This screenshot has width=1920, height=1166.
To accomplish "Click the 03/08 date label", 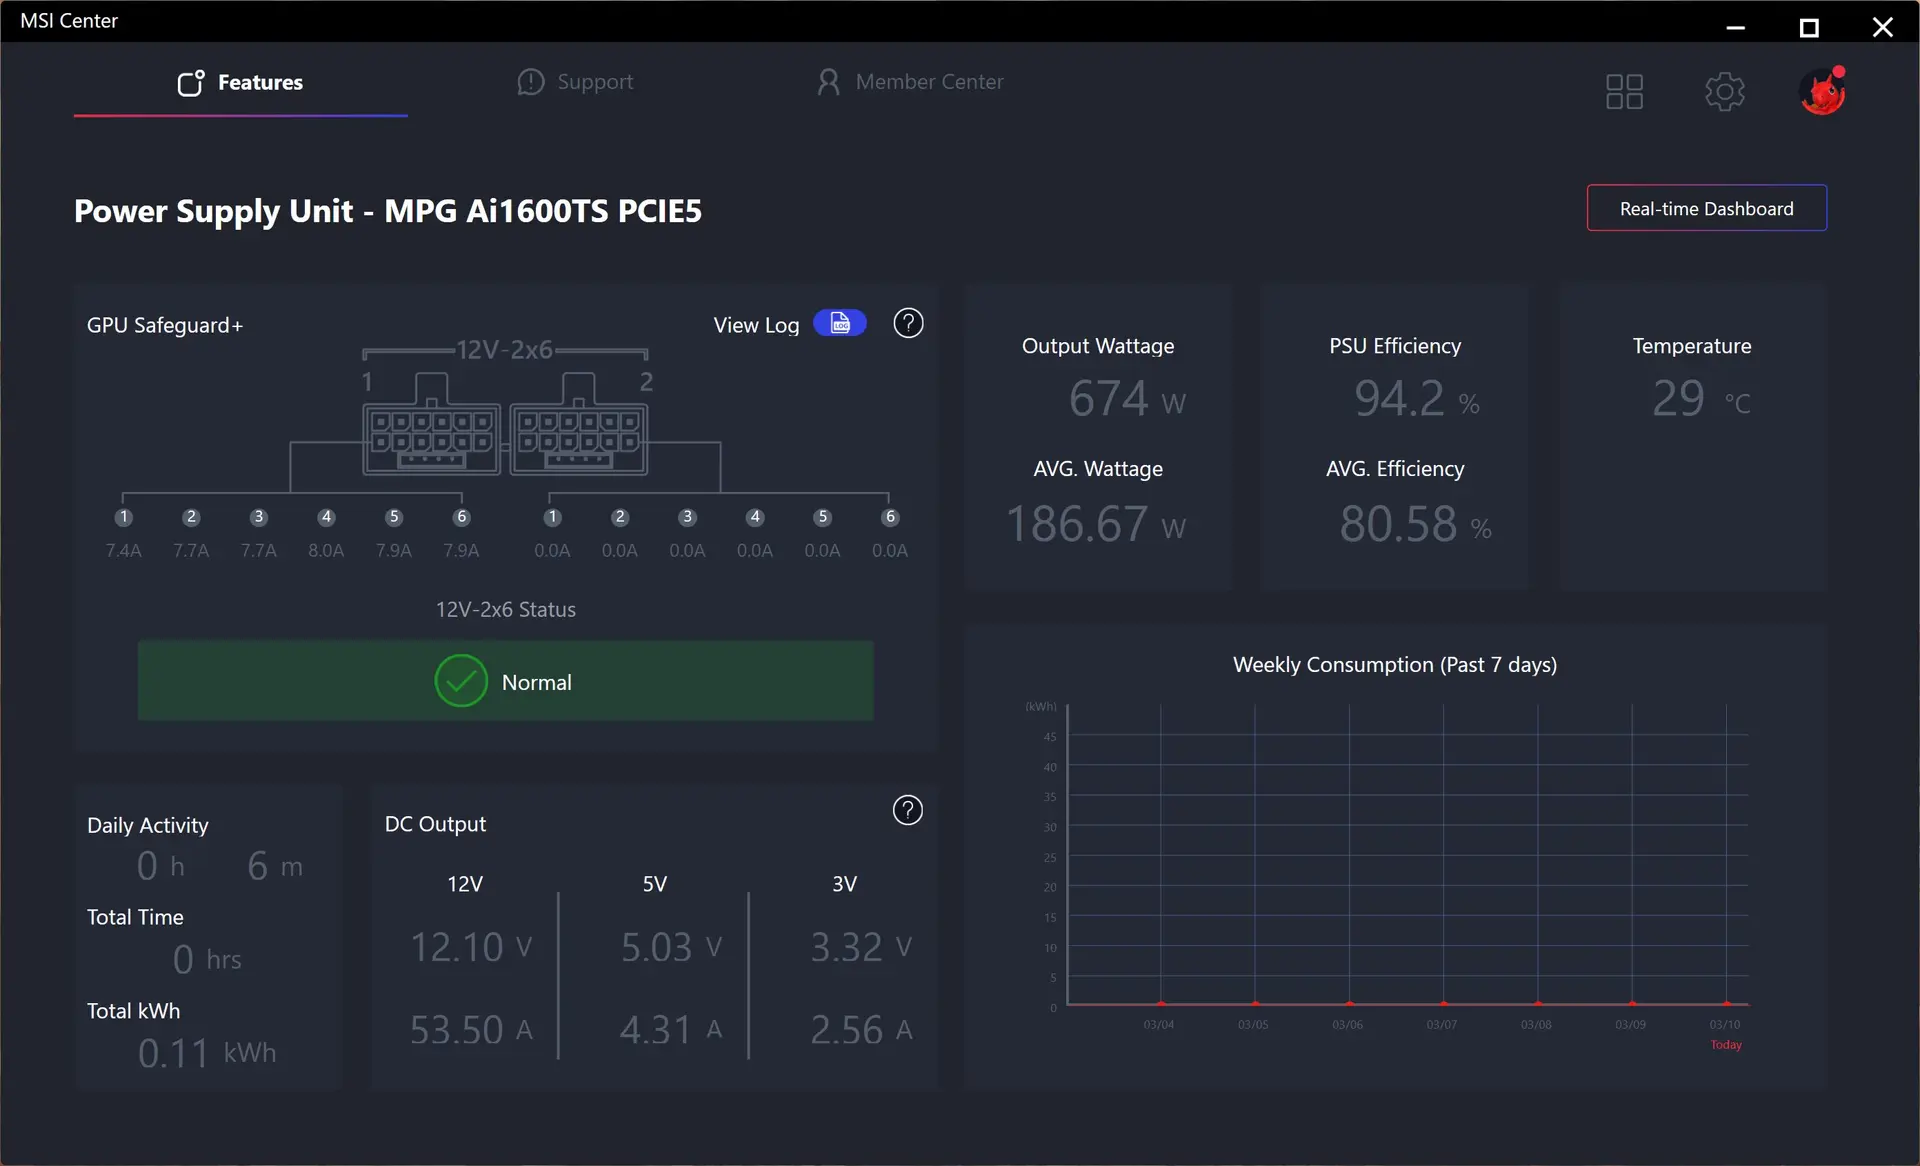I will click(1536, 1025).
